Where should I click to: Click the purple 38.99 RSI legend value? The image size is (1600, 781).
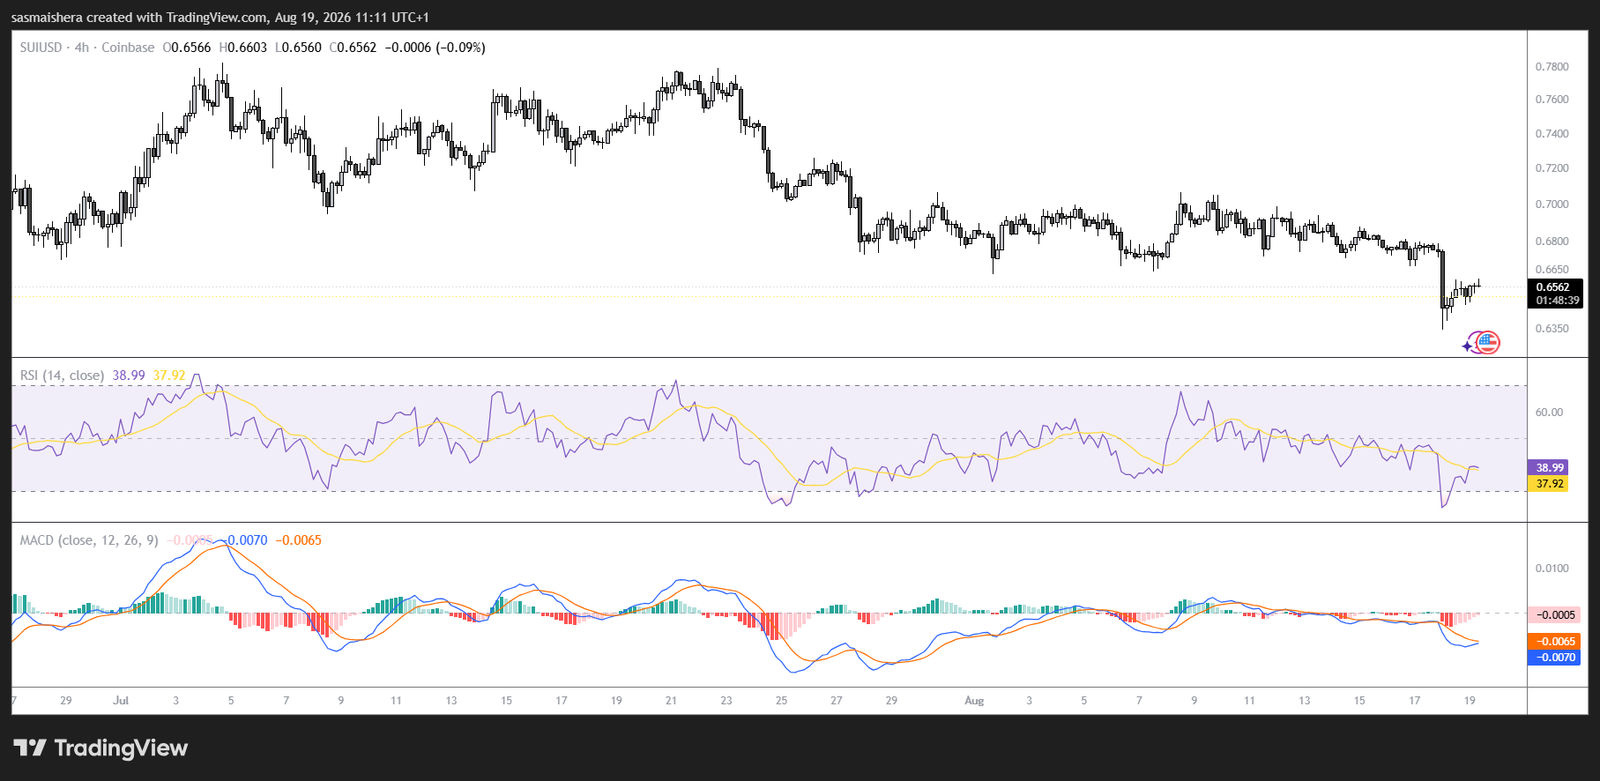click(128, 375)
